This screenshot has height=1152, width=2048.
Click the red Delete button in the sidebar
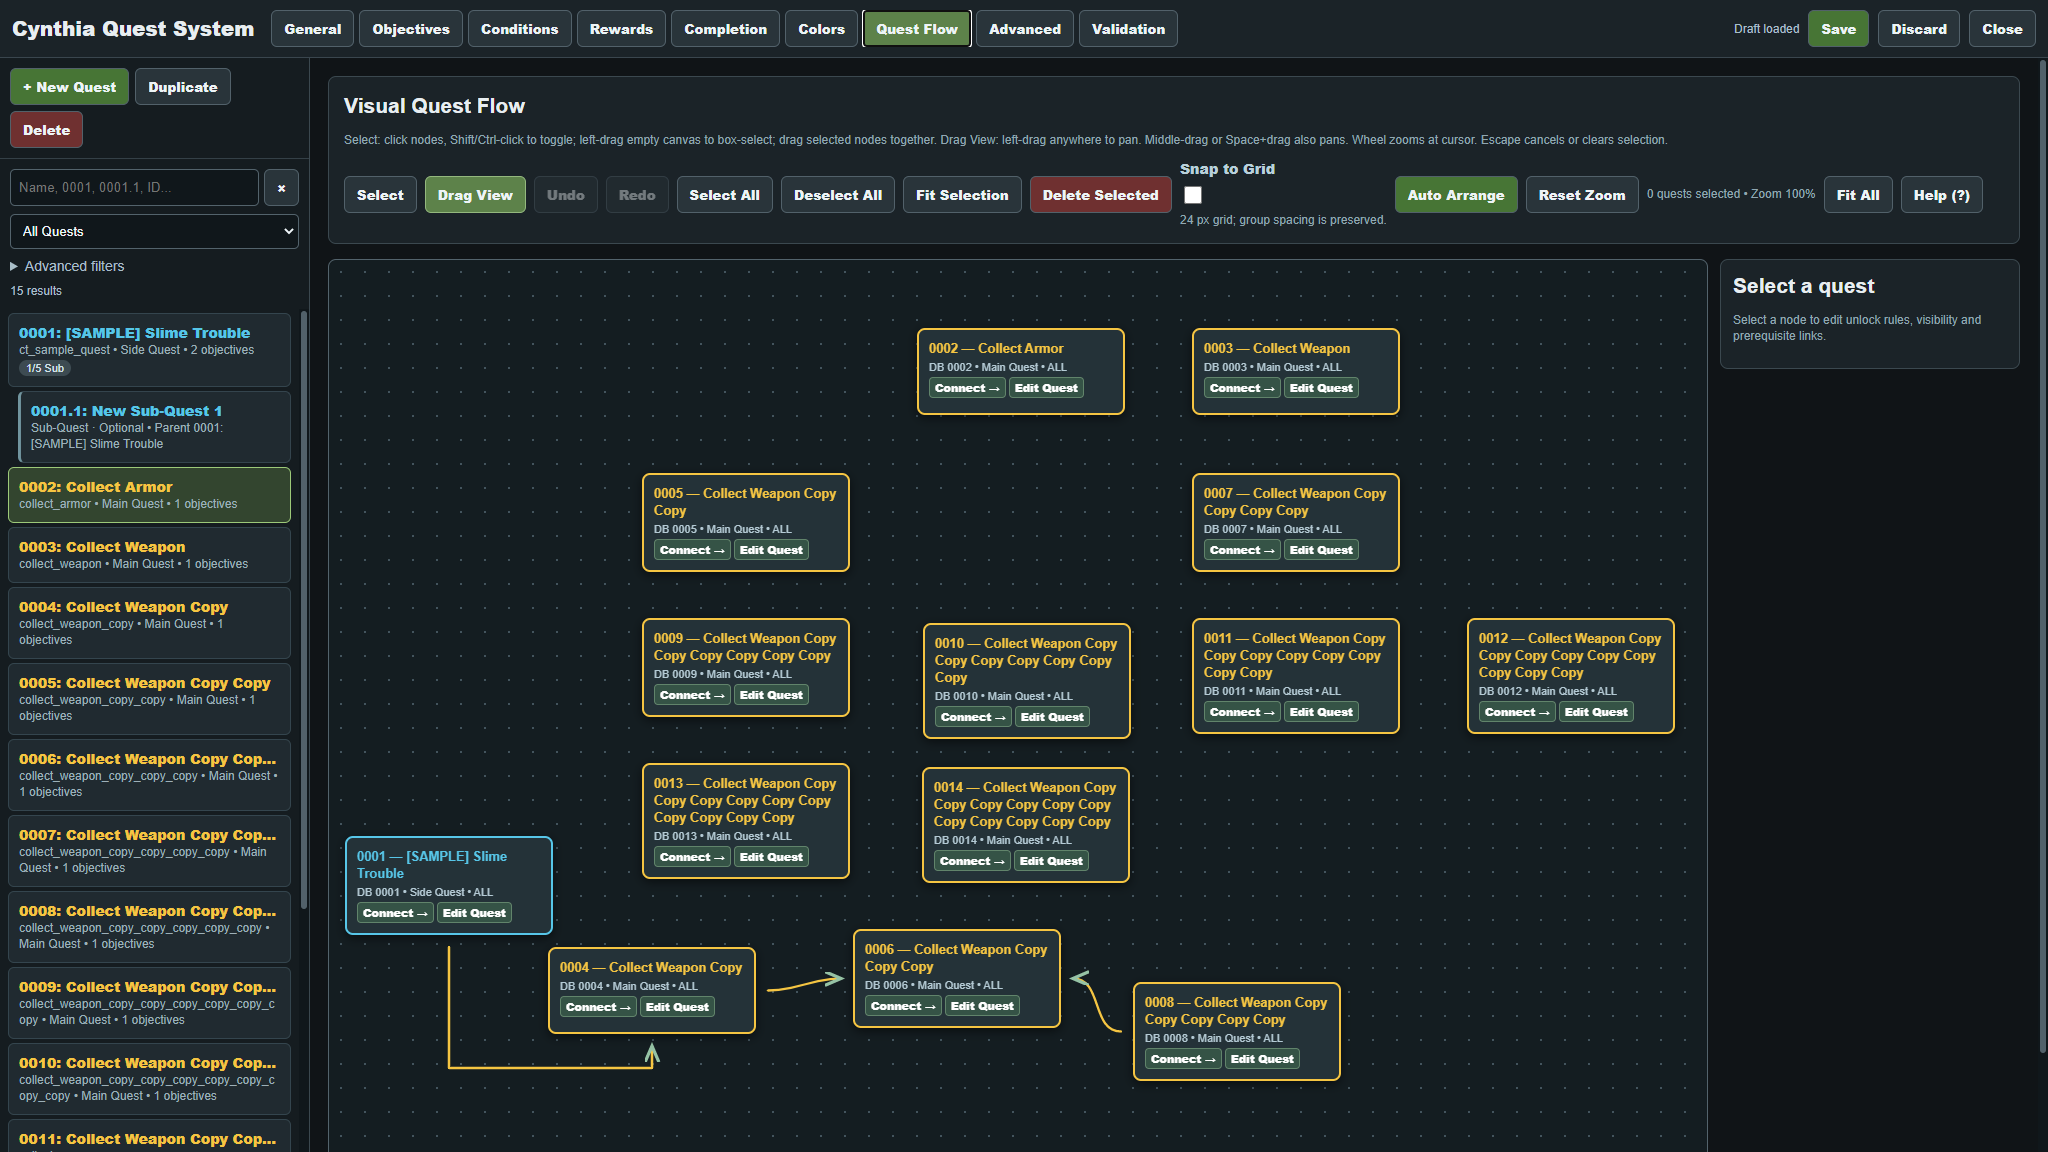pos(46,130)
